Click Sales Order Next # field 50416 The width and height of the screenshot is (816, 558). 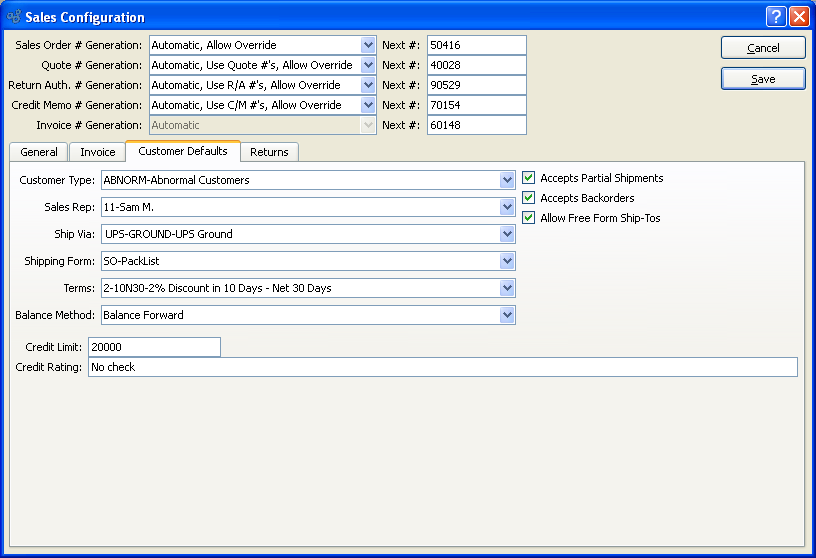click(x=477, y=45)
